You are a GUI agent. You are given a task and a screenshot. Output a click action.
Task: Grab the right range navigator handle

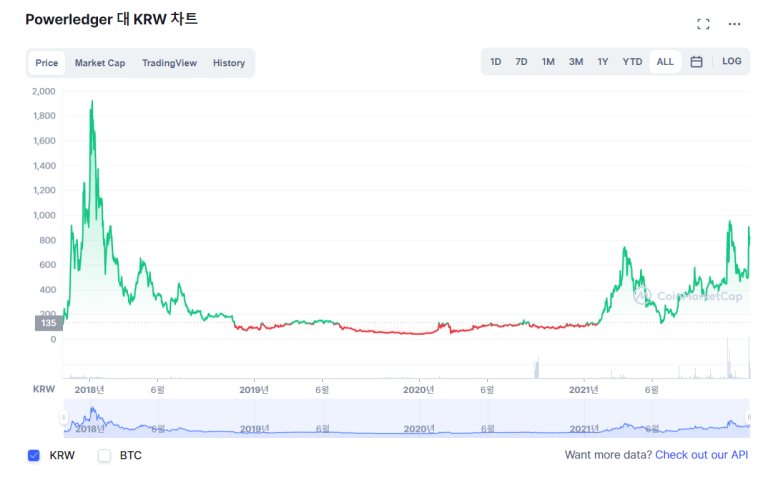click(749, 417)
